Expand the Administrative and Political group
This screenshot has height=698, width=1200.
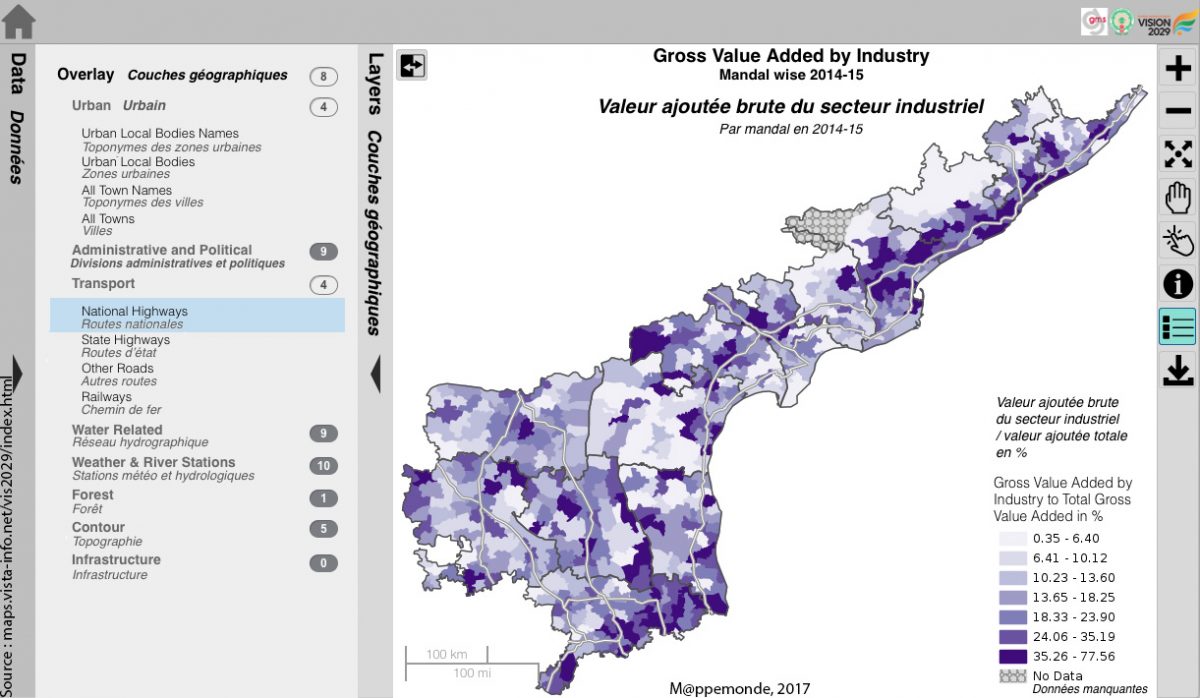(x=161, y=250)
